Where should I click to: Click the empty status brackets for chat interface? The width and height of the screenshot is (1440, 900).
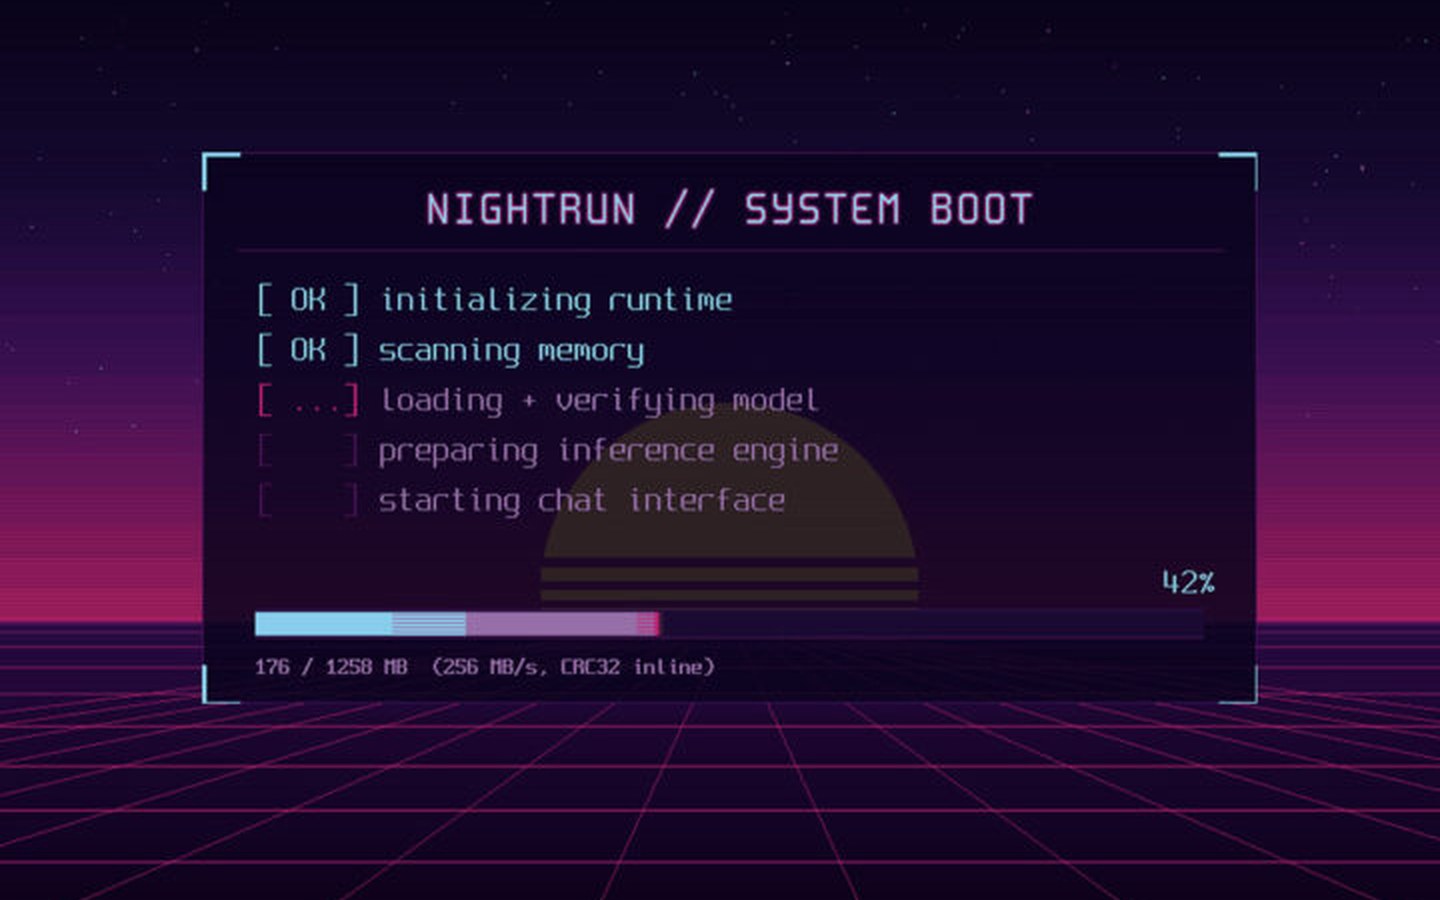(308, 500)
